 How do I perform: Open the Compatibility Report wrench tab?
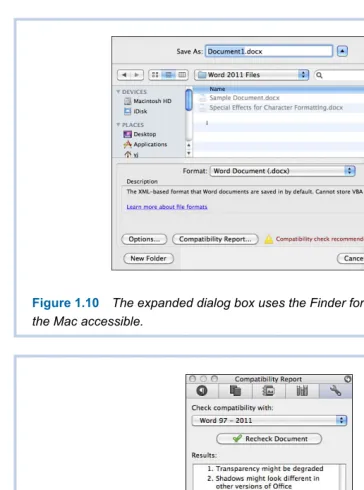point(335,391)
